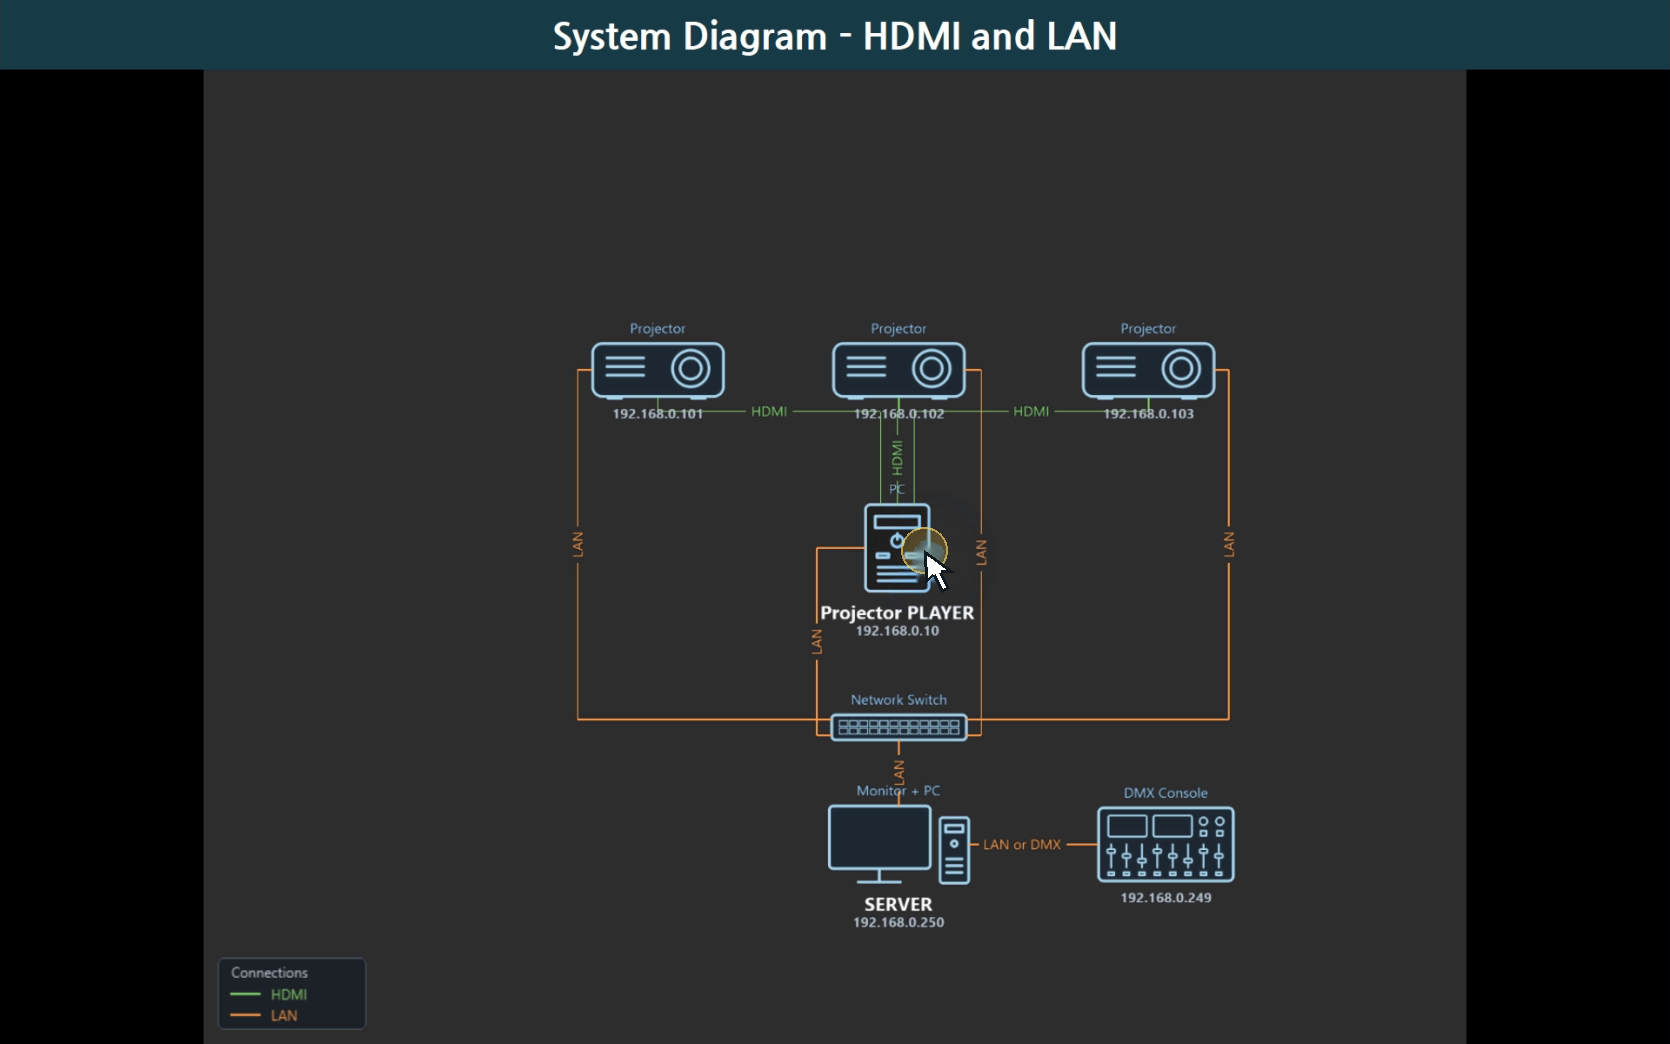Click the projector icon labeled 192.168.0.103
The image size is (1670, 1044).
(1148, 370)
